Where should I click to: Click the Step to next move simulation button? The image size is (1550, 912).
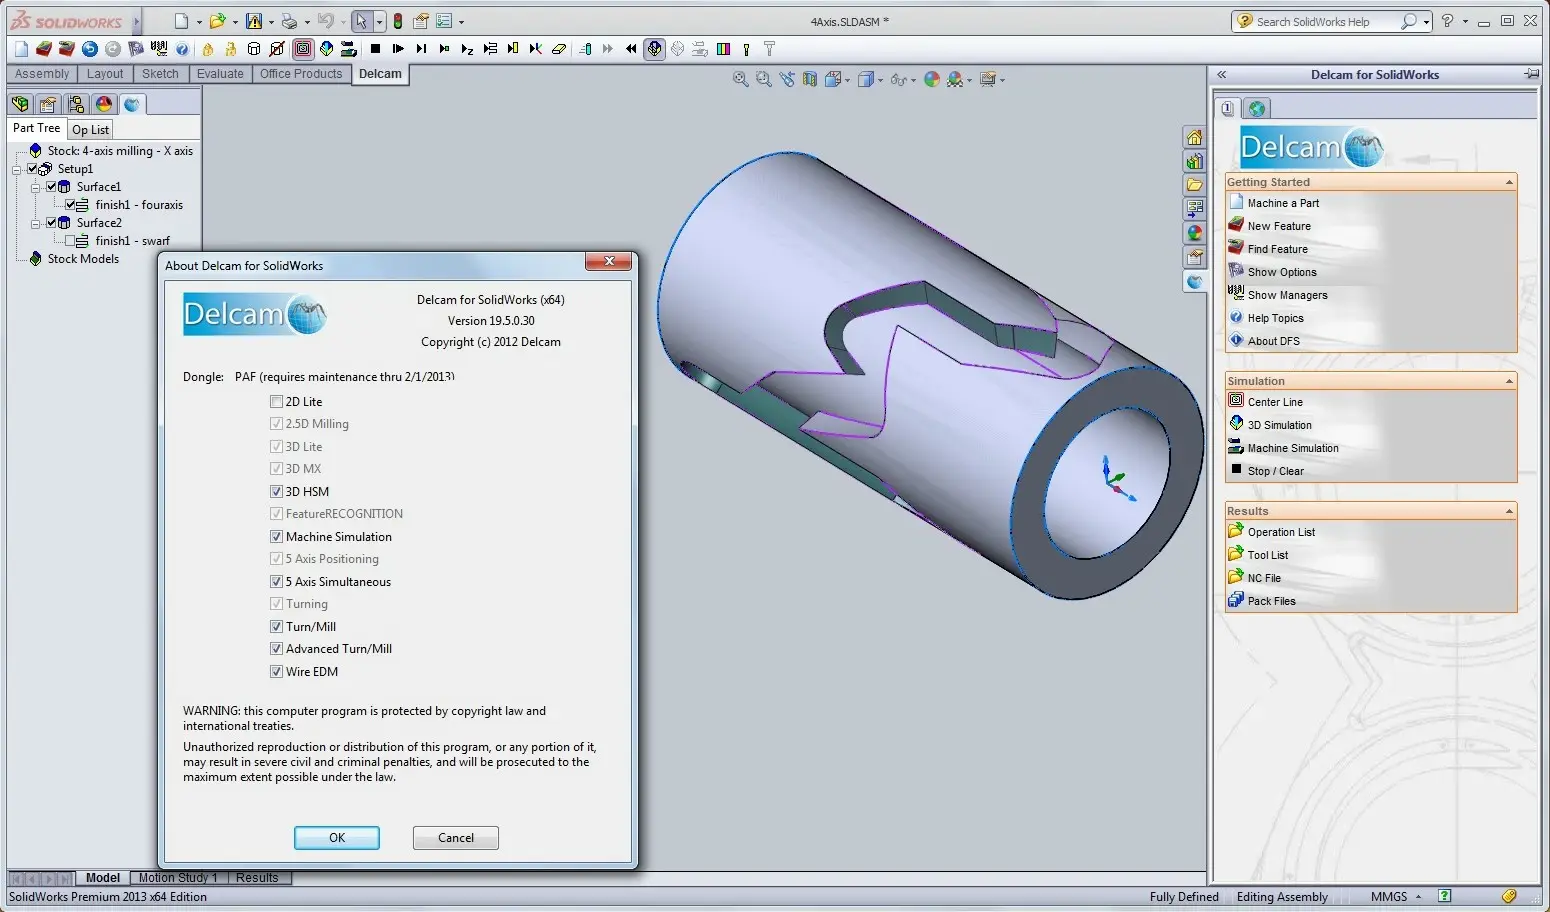point(421,48)
